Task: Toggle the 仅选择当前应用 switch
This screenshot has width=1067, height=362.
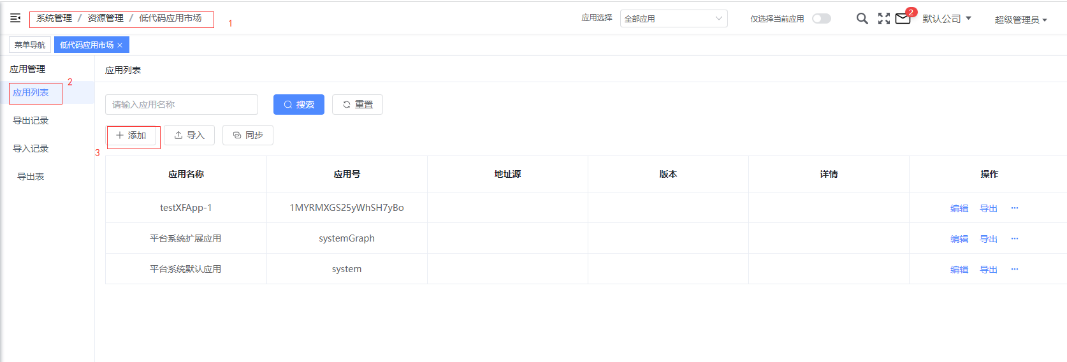Action: [821, 18]
